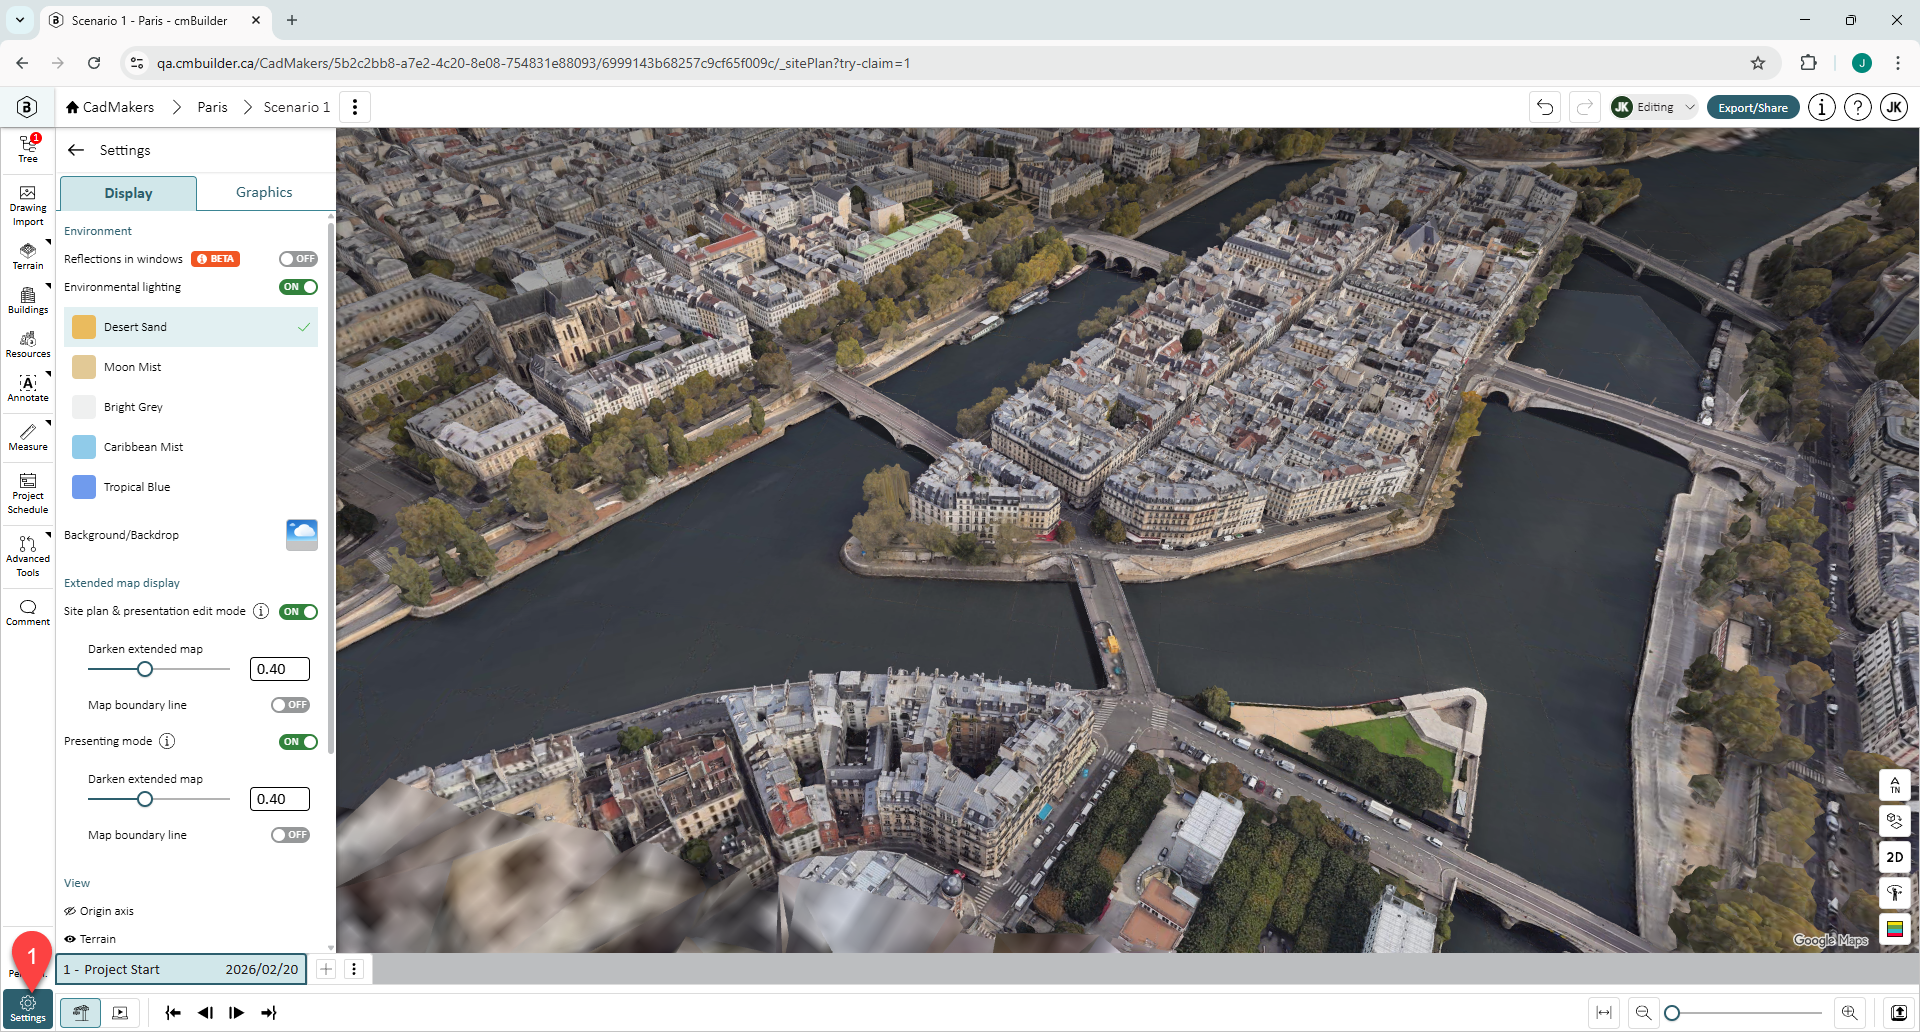Open the Editing mode dropdown
The height and width of the screenshot is (1032, 1920).
pos(1654,107)
